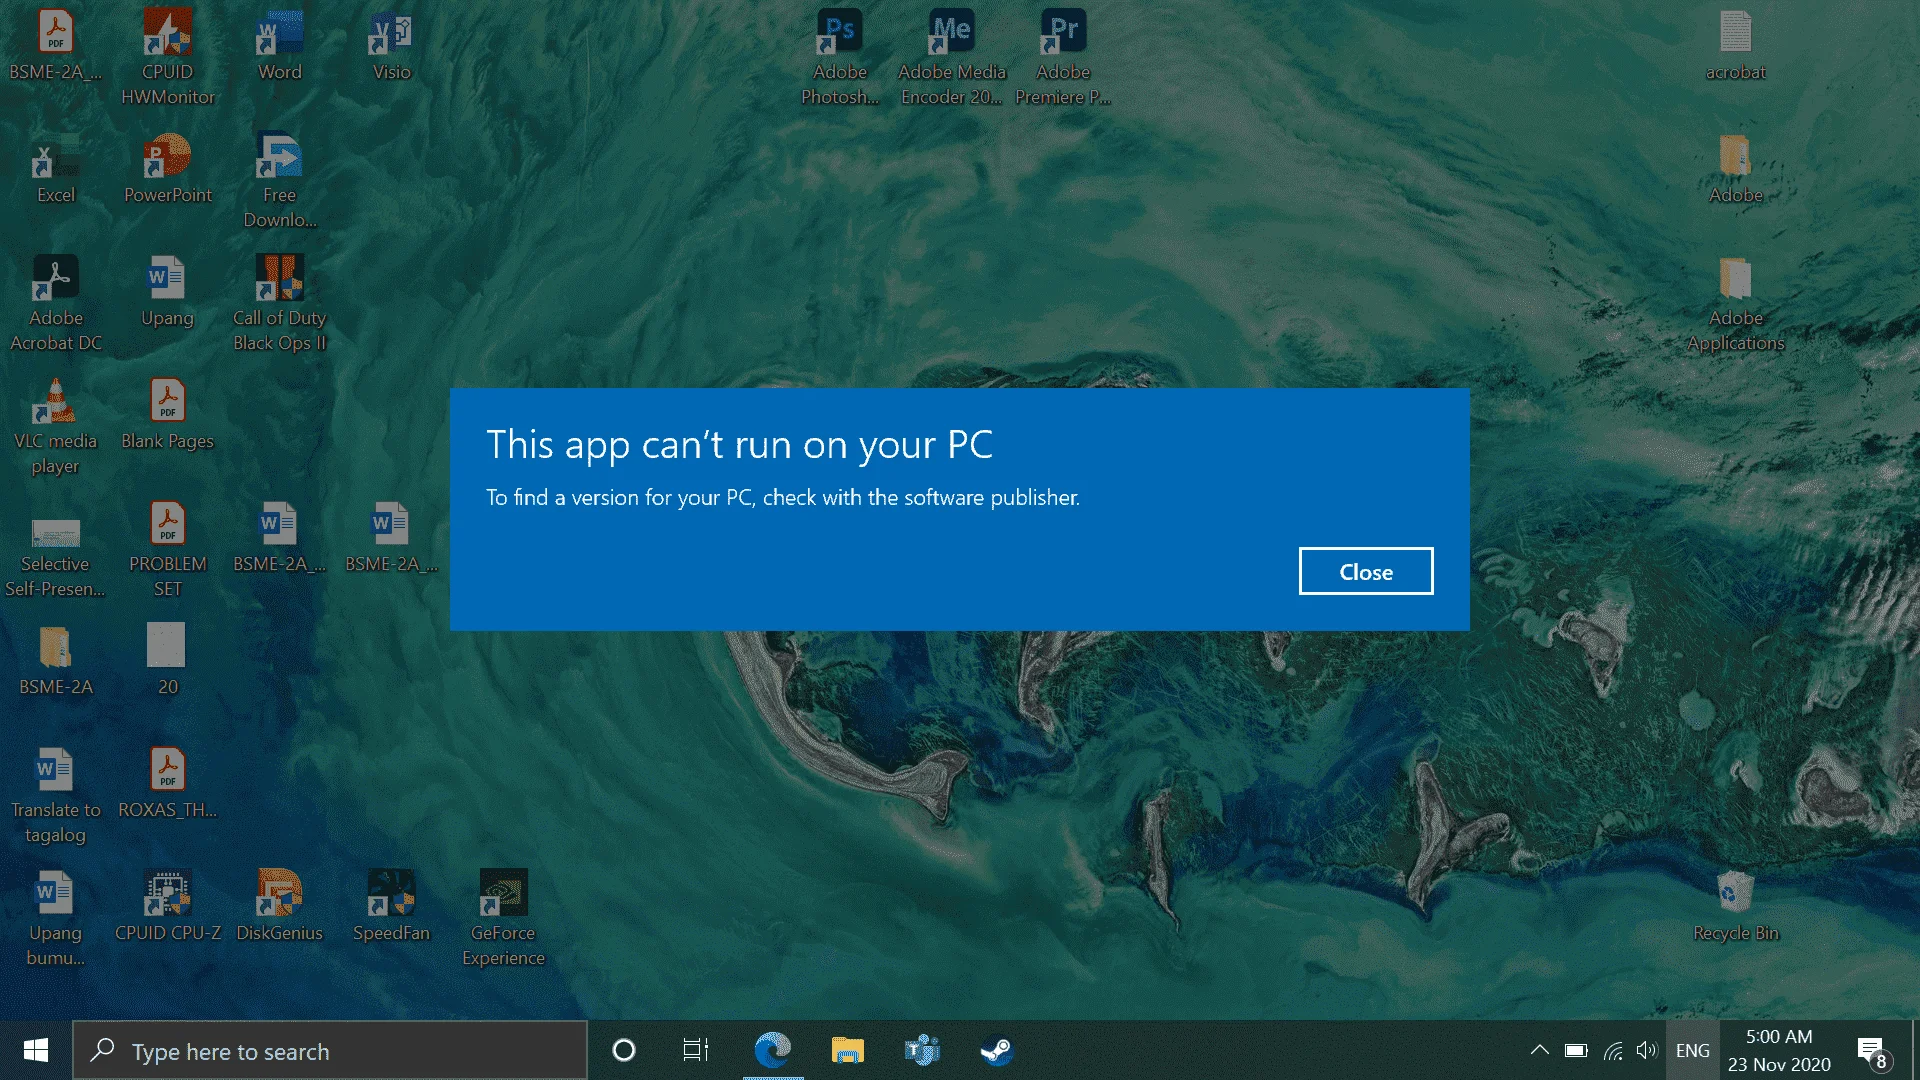Select the SpeedFan shortcut

391,906
